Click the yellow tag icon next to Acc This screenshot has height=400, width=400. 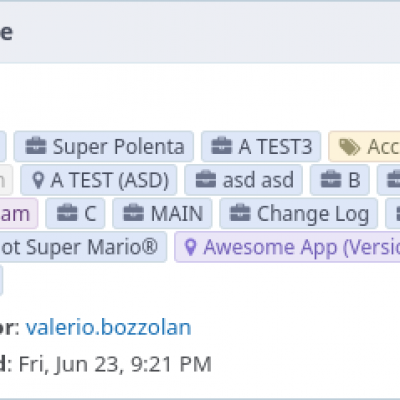pos(349,147)
